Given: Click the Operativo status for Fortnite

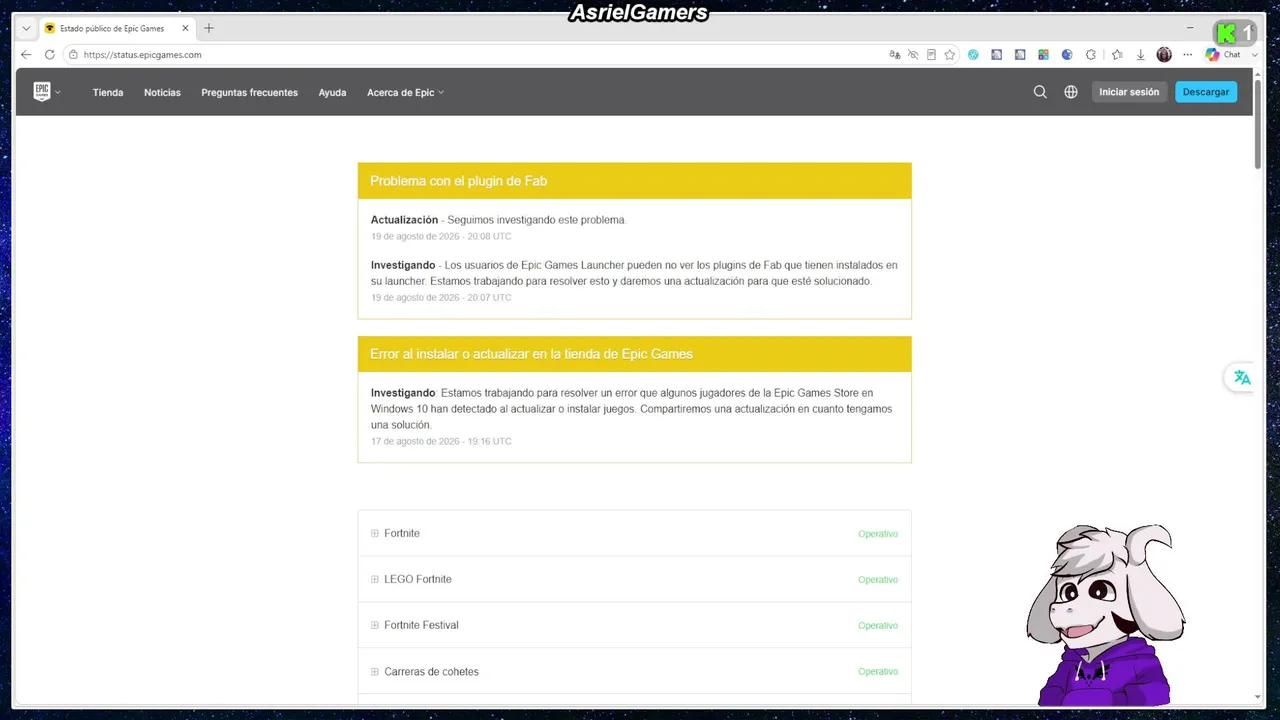Looking at the screenshot, I should point(878,534).
